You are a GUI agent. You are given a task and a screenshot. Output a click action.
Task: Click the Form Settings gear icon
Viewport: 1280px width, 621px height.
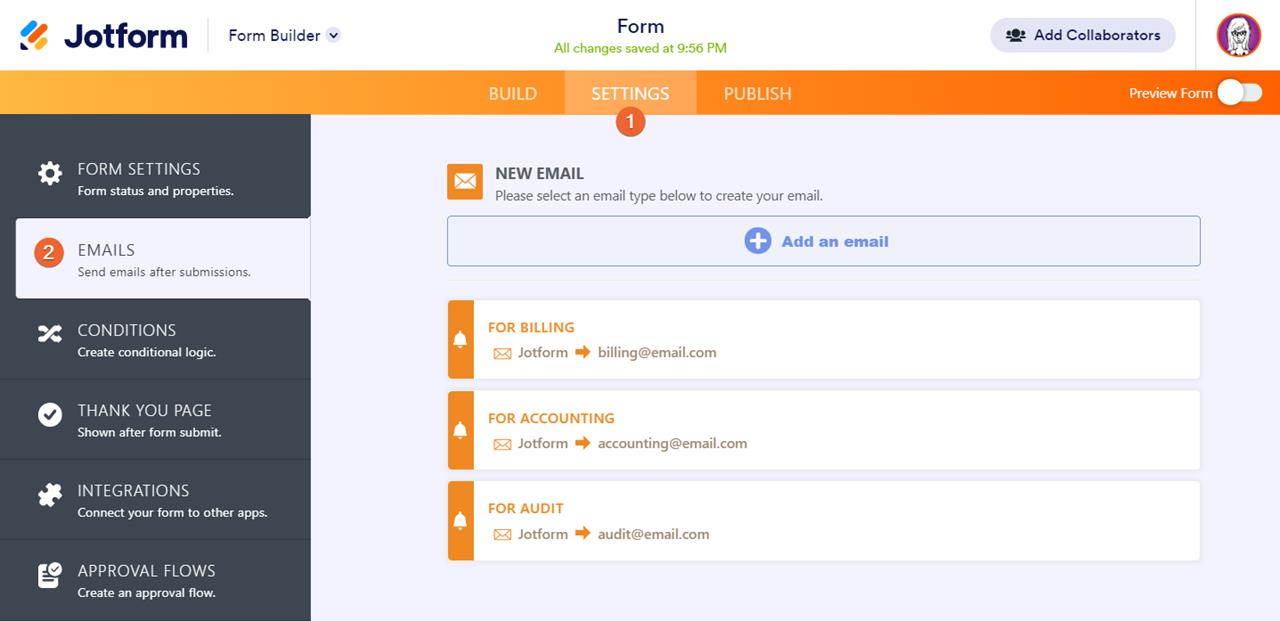pyautogui.click(x=50, y=173)
